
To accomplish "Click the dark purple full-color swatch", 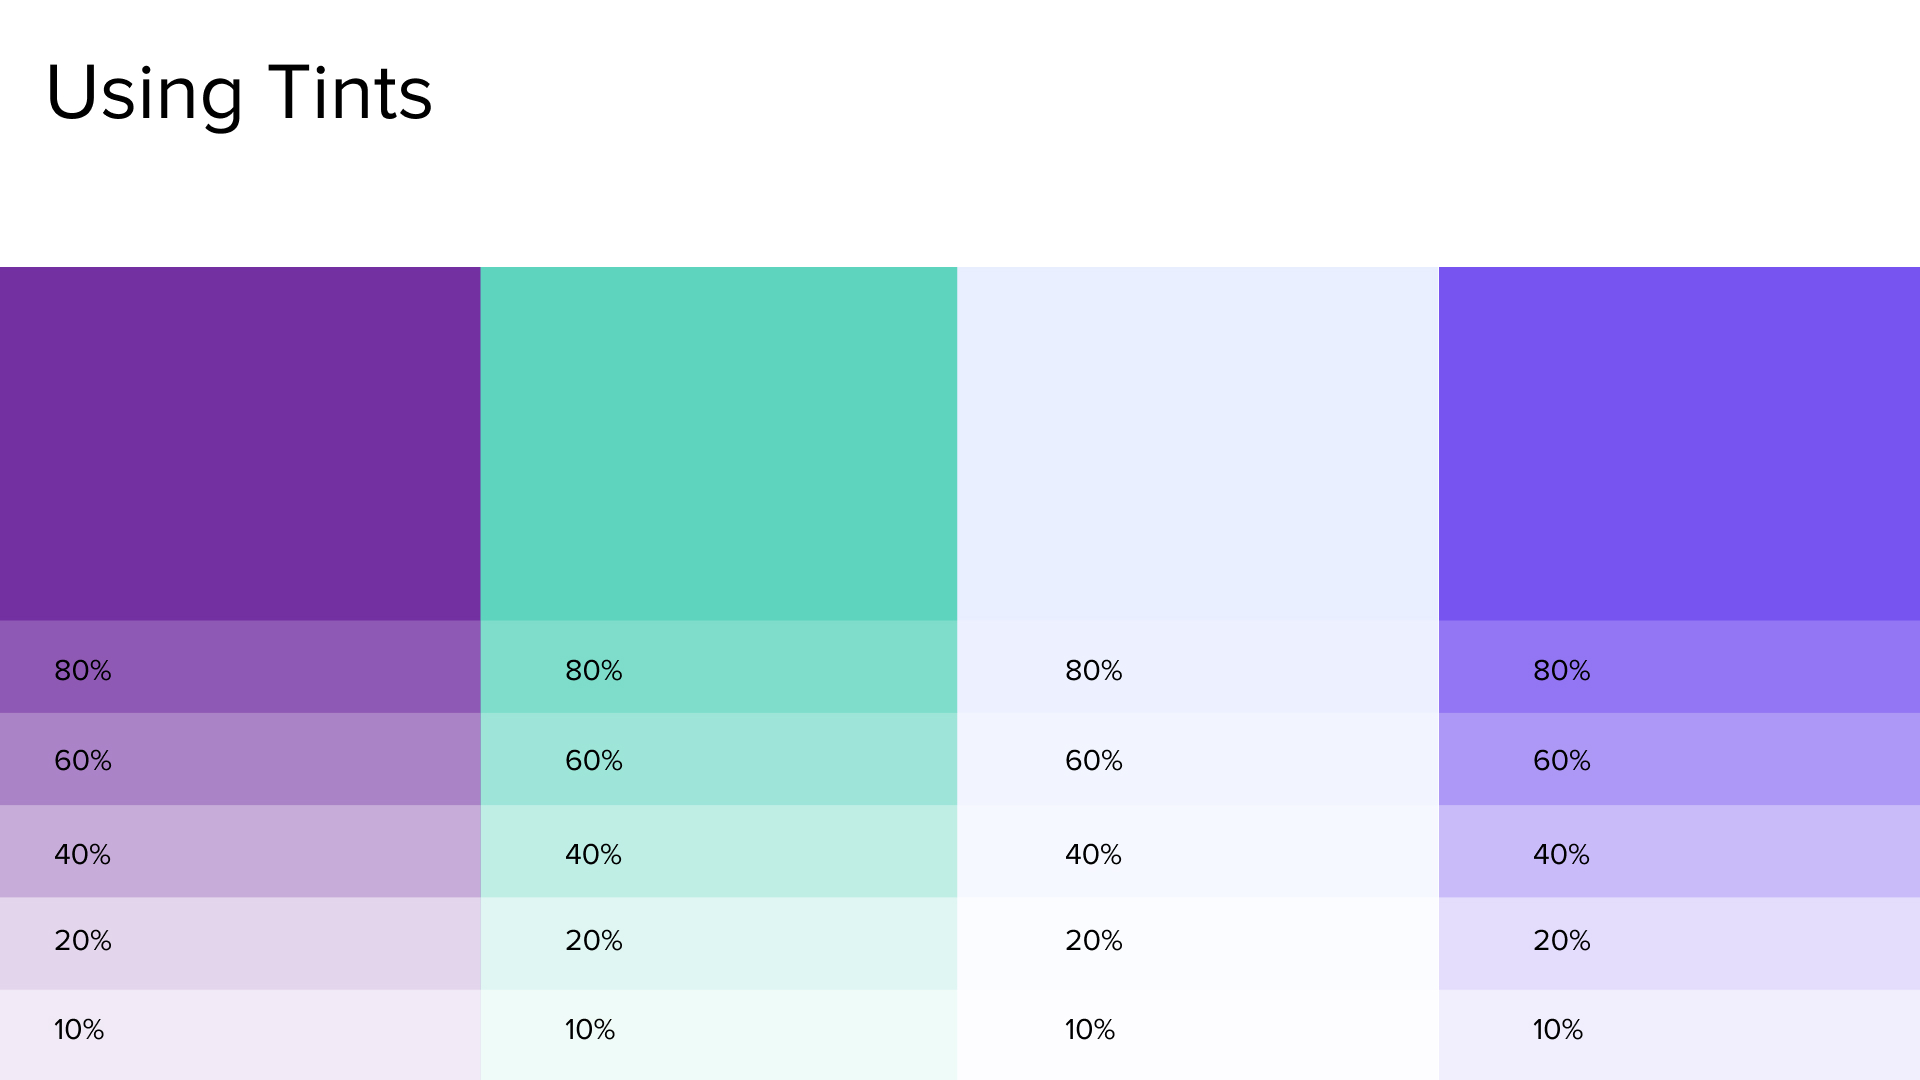I will click(240, 443).
